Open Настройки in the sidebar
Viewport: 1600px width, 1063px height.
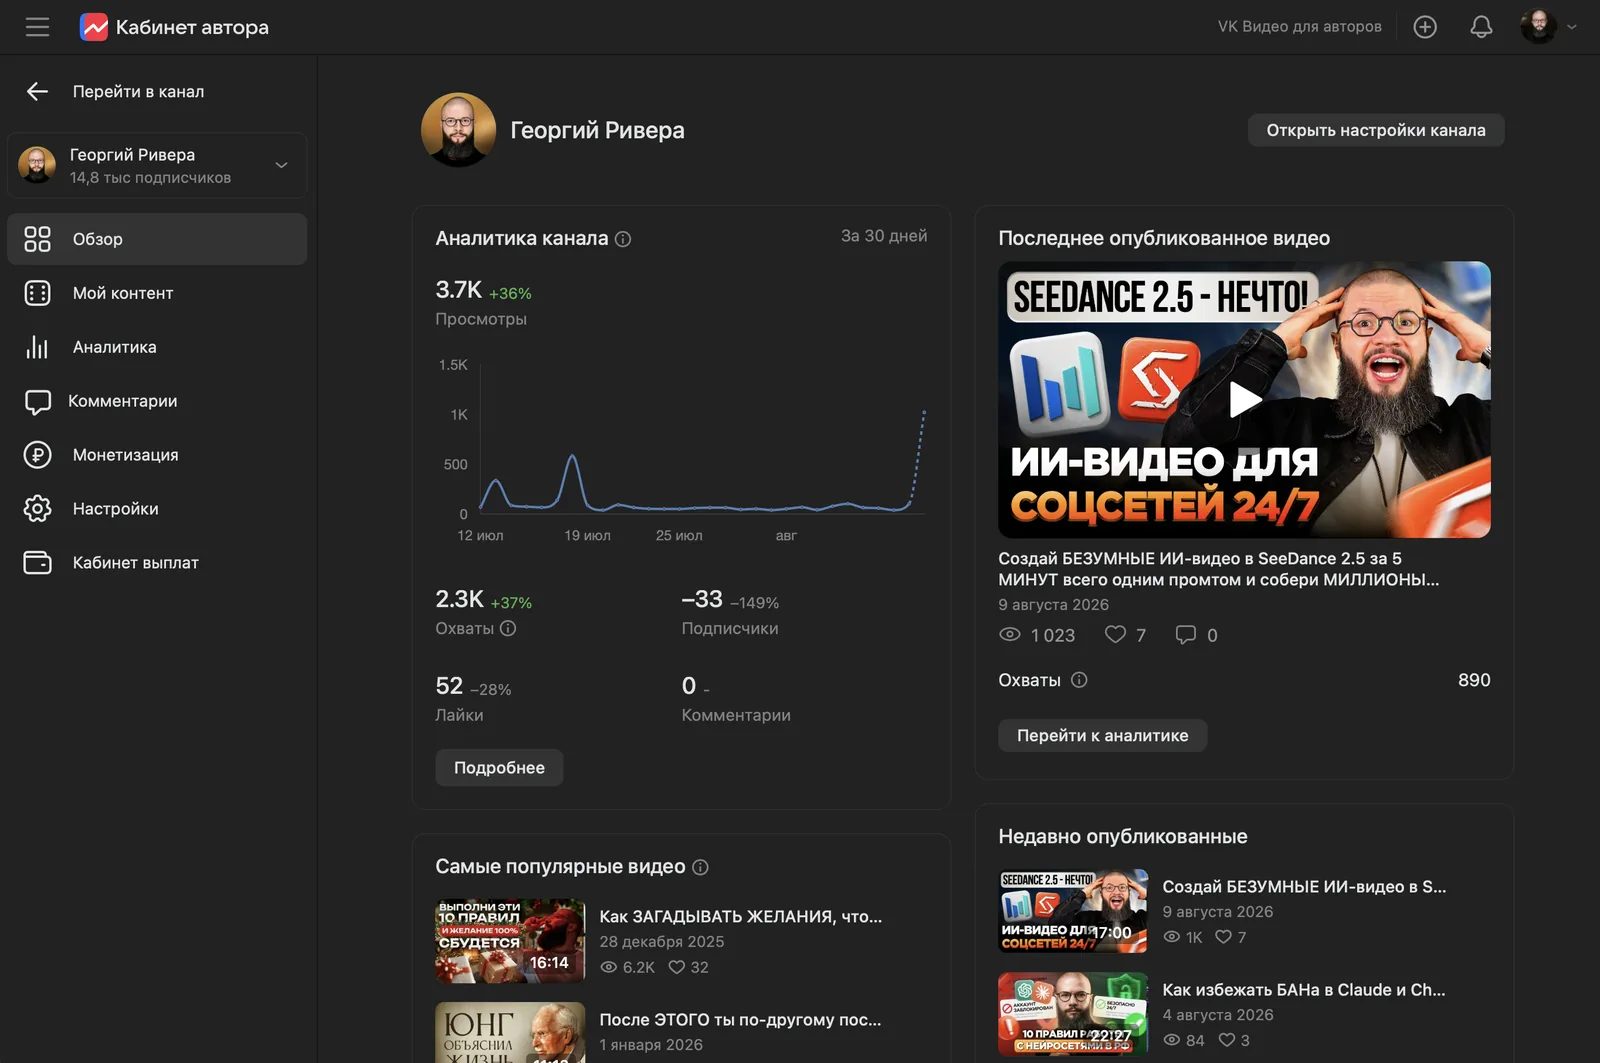point(157,509)
